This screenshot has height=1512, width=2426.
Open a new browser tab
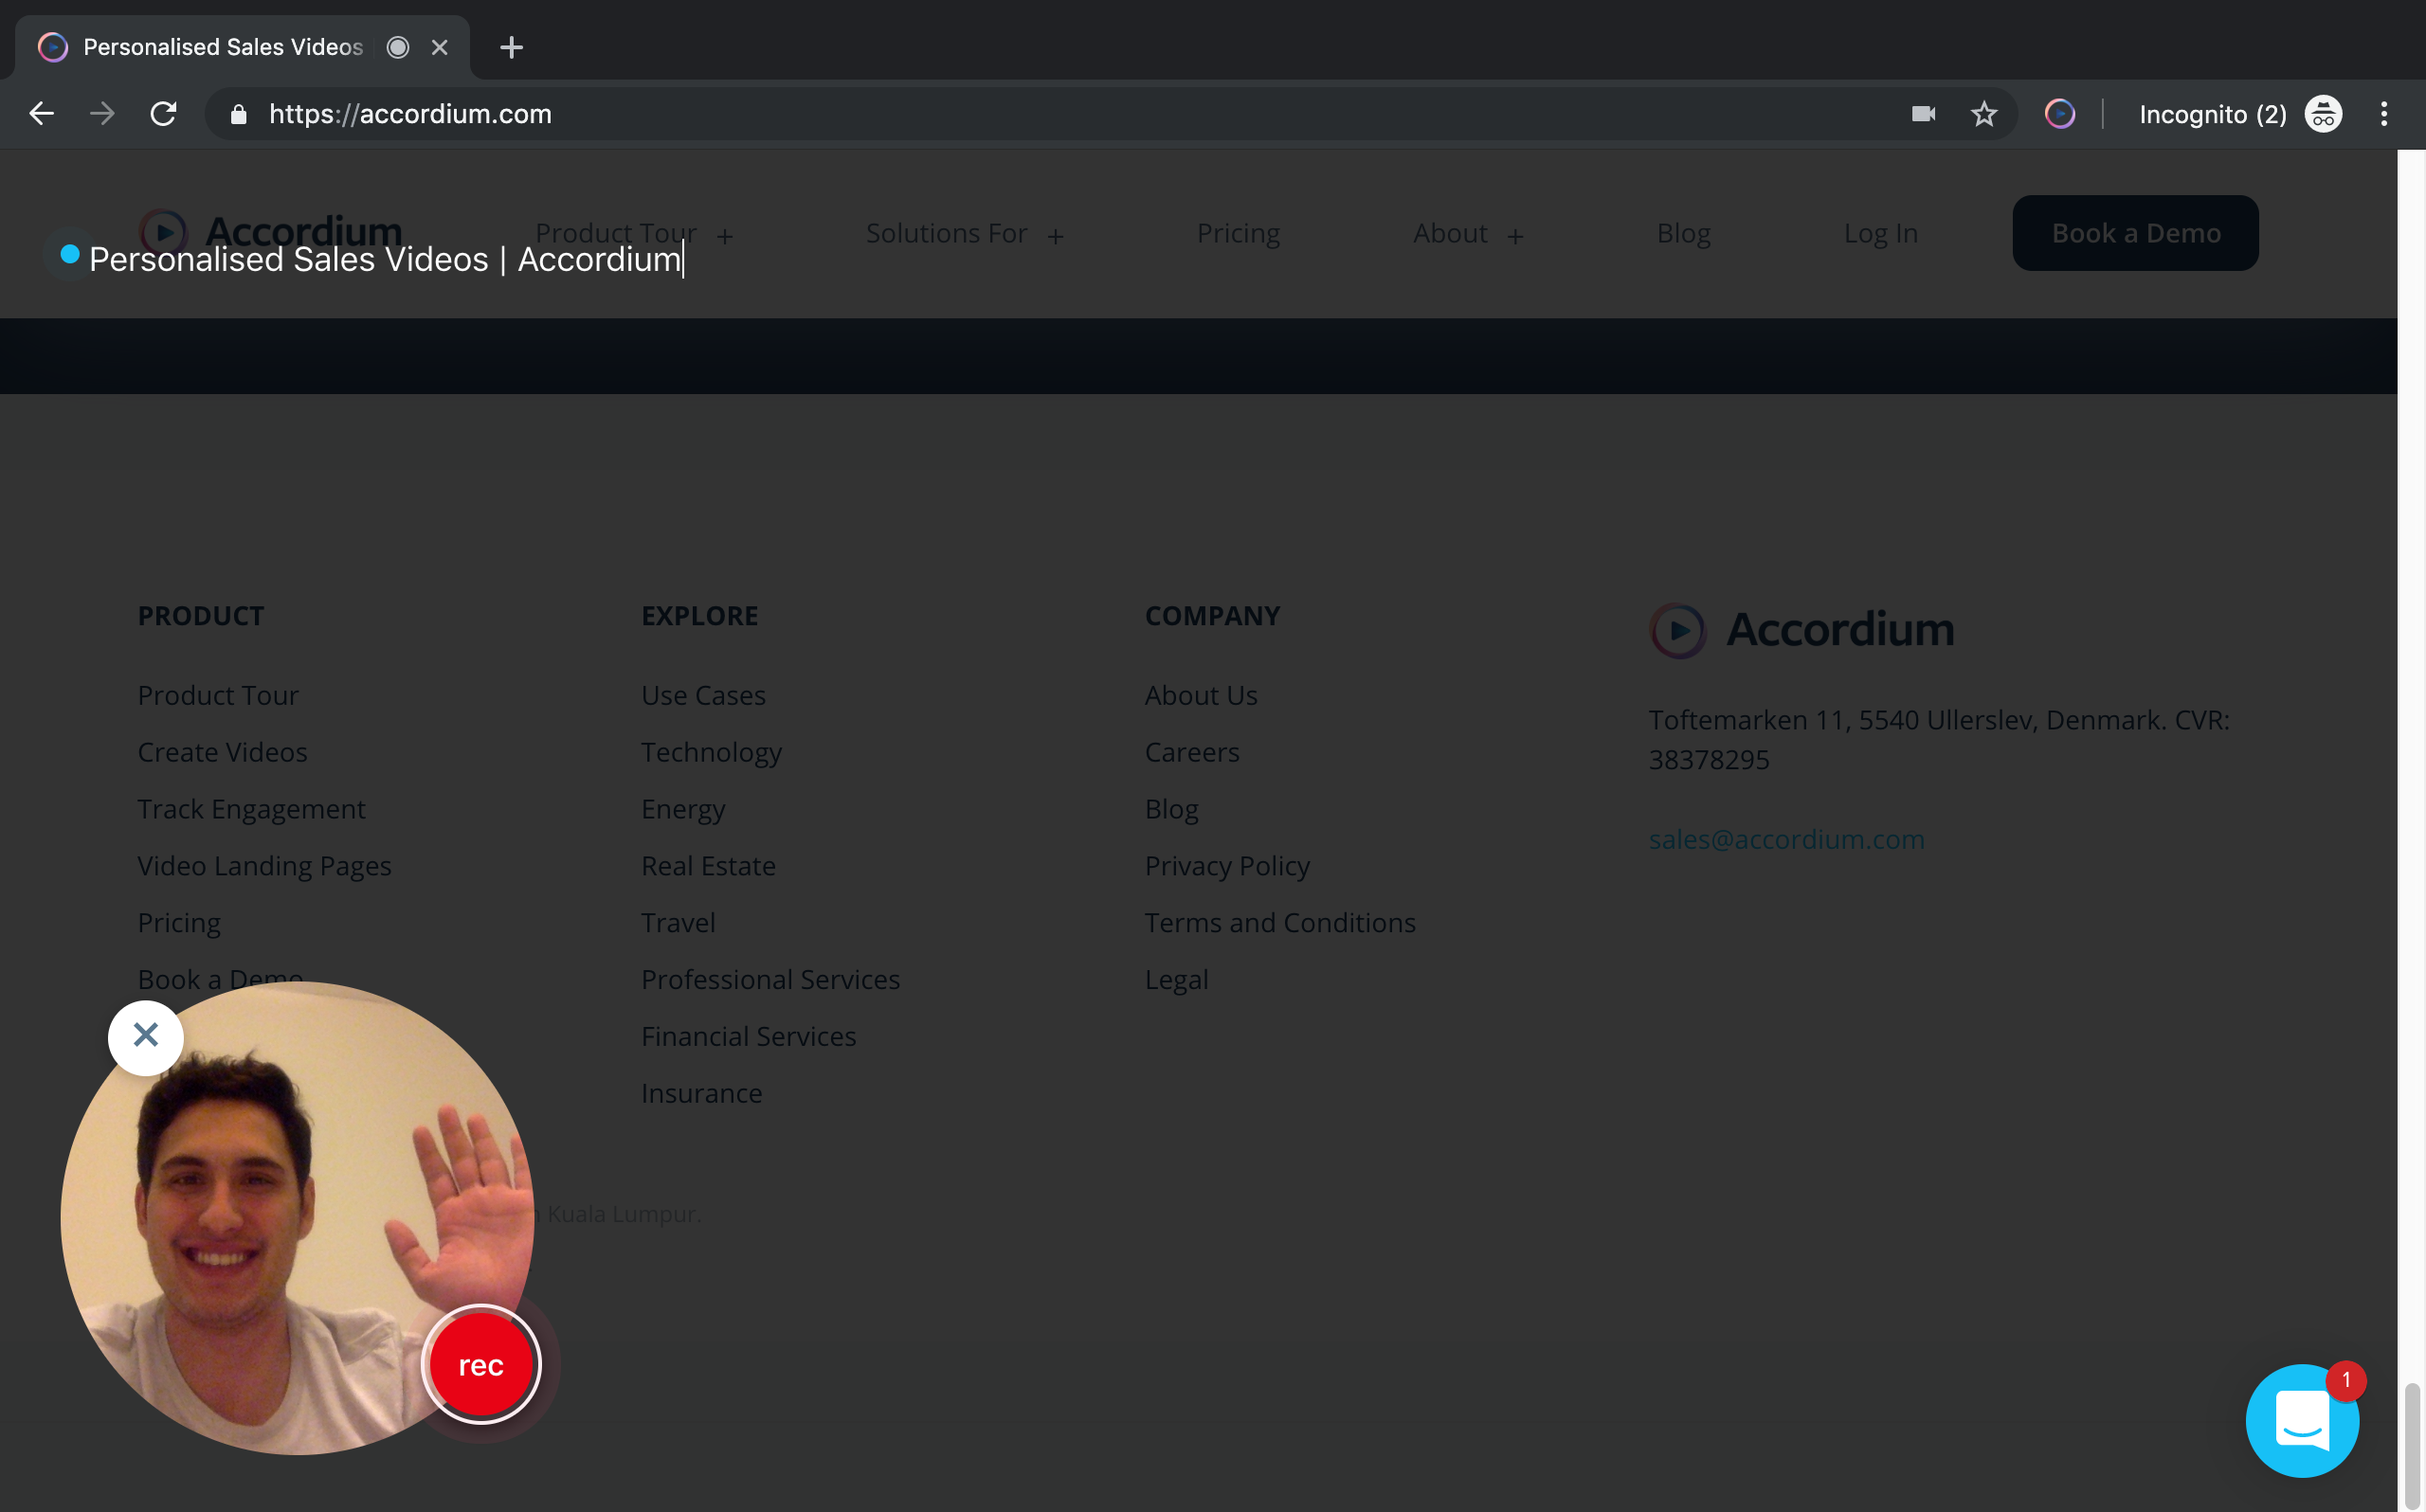[511, 47]
